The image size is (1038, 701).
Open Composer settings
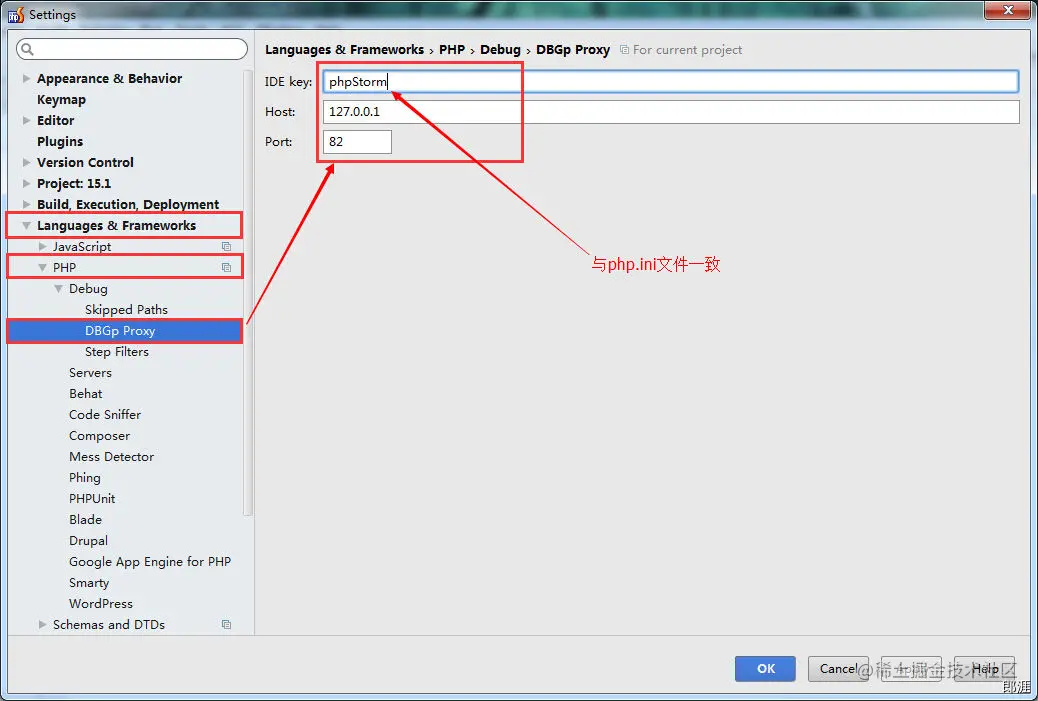click(x=99, y=436)
